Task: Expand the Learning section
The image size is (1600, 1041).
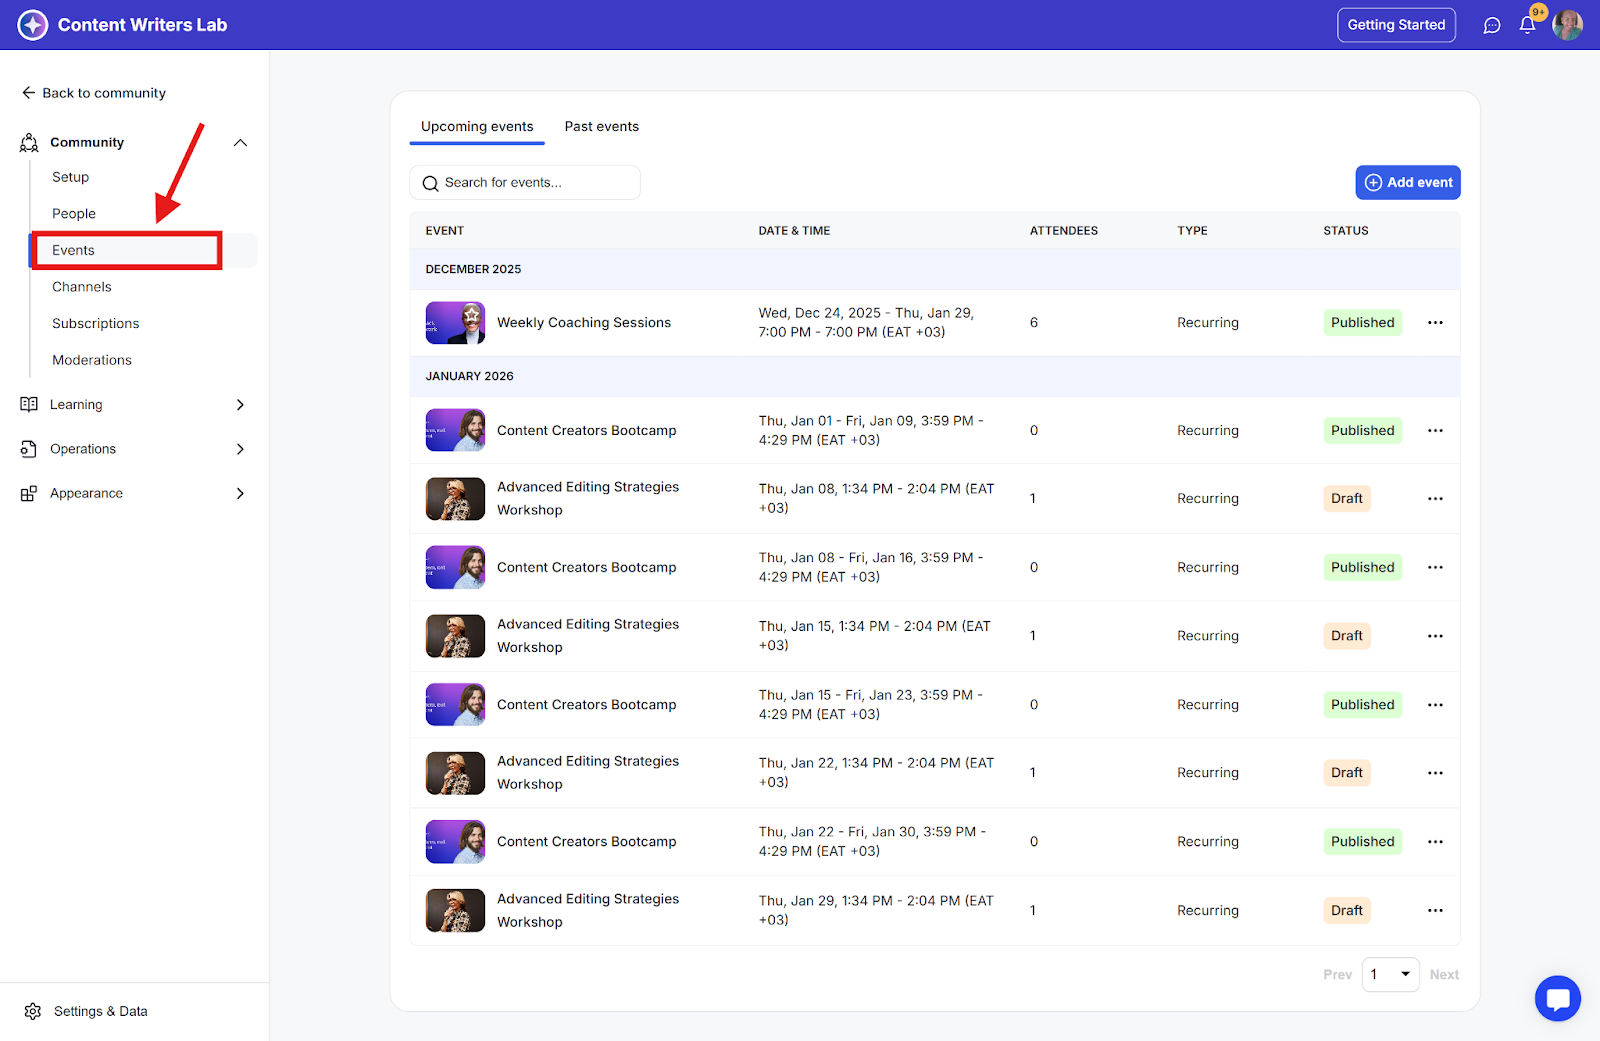Action: click(x=240, y=405)
